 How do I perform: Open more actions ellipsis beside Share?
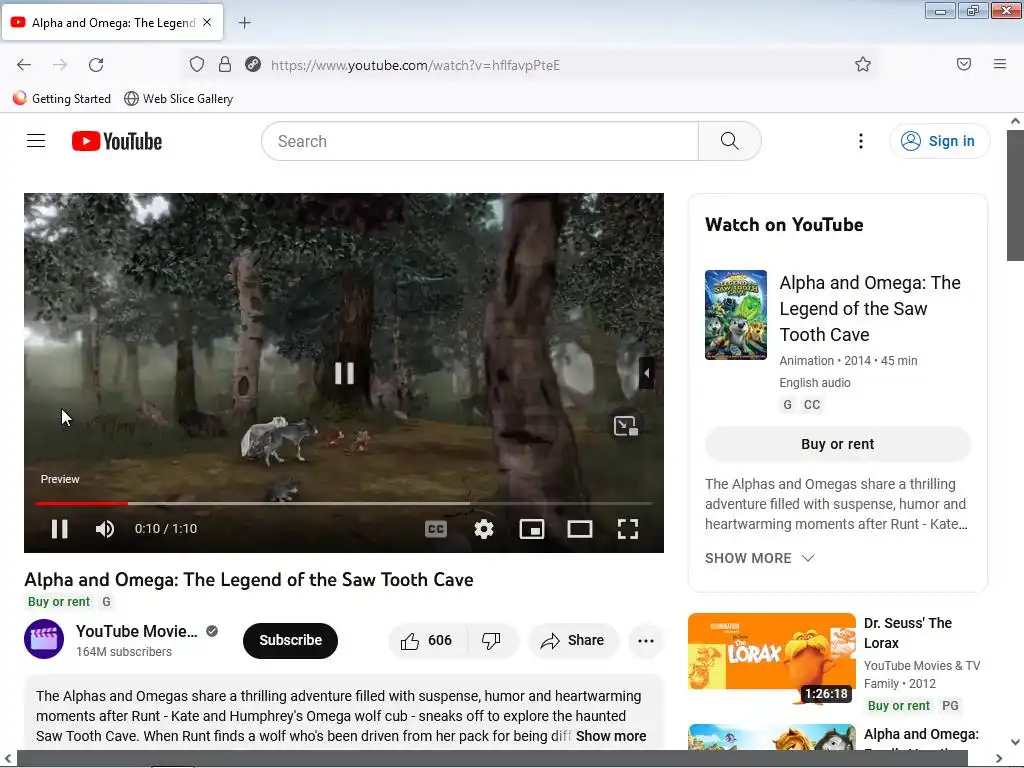point(646,641)
